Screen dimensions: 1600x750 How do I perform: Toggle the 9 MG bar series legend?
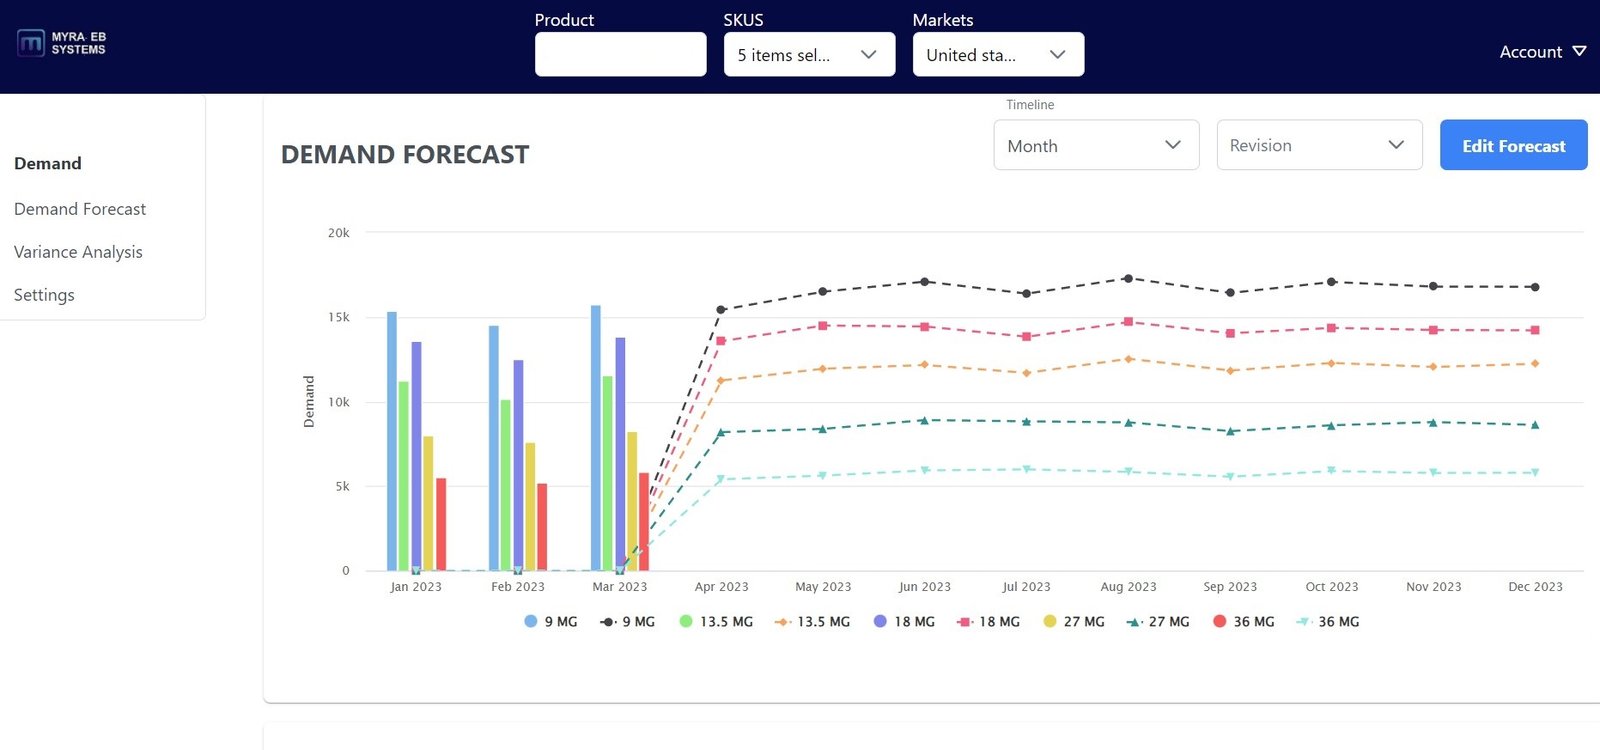551,621
